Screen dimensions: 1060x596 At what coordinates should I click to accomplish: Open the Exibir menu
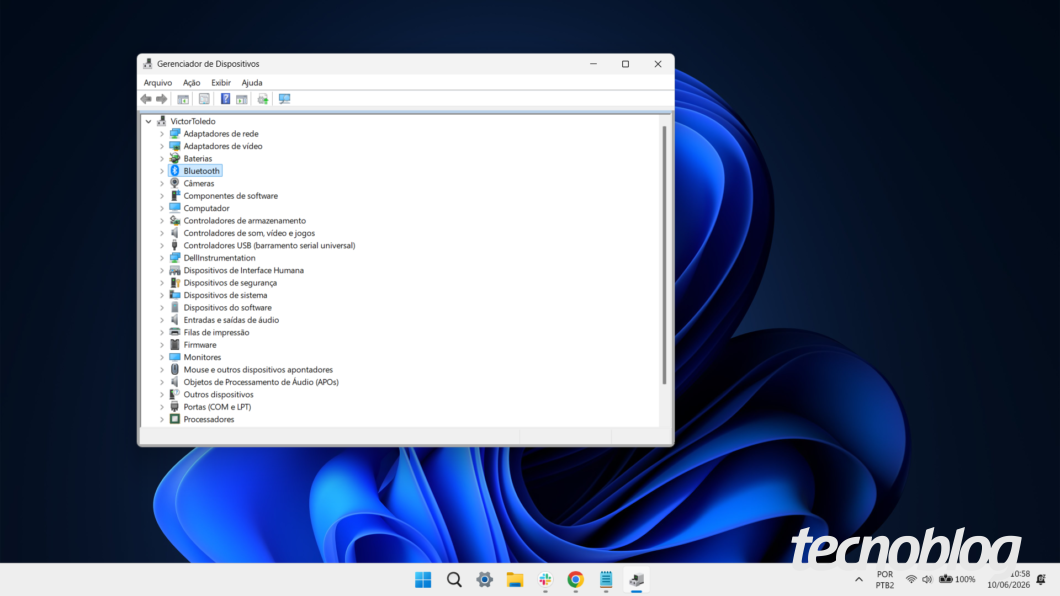pyautogui.click(x=221, y=82)
